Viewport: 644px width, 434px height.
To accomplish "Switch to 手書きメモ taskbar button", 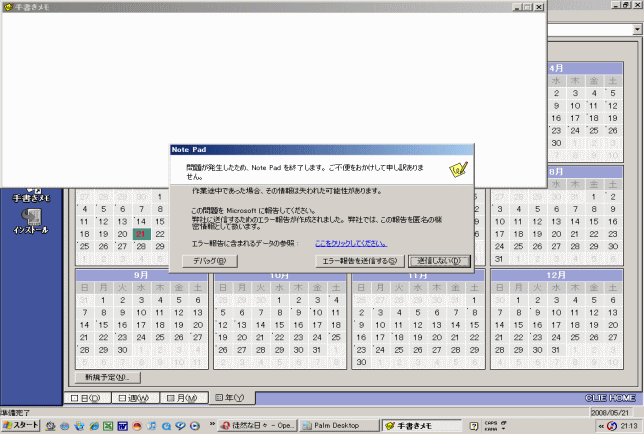I will coord(421,426).
